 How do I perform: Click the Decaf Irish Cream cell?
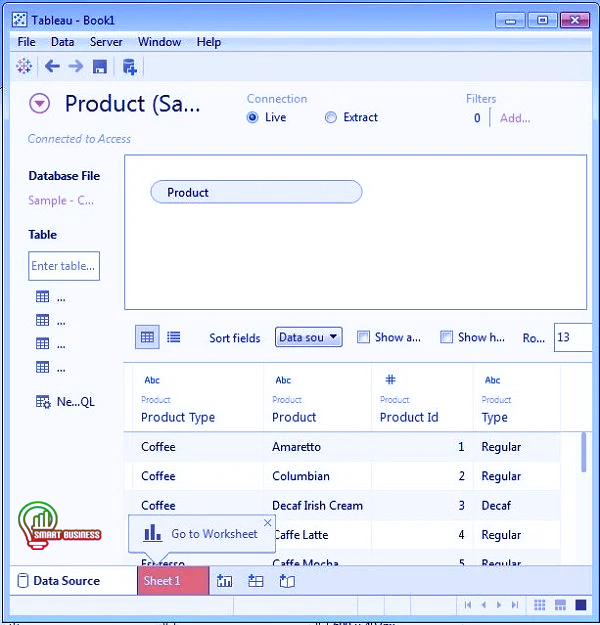(x=317, y=505)
